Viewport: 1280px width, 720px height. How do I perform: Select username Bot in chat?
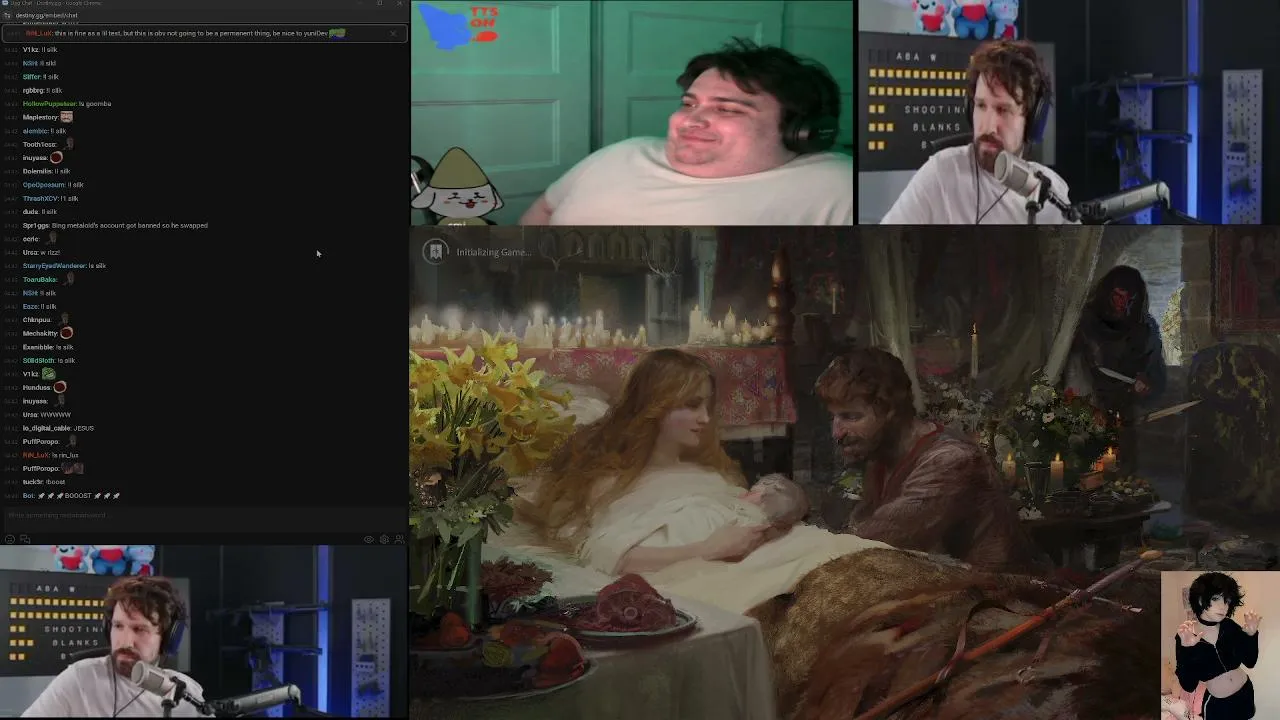[28, 495]
